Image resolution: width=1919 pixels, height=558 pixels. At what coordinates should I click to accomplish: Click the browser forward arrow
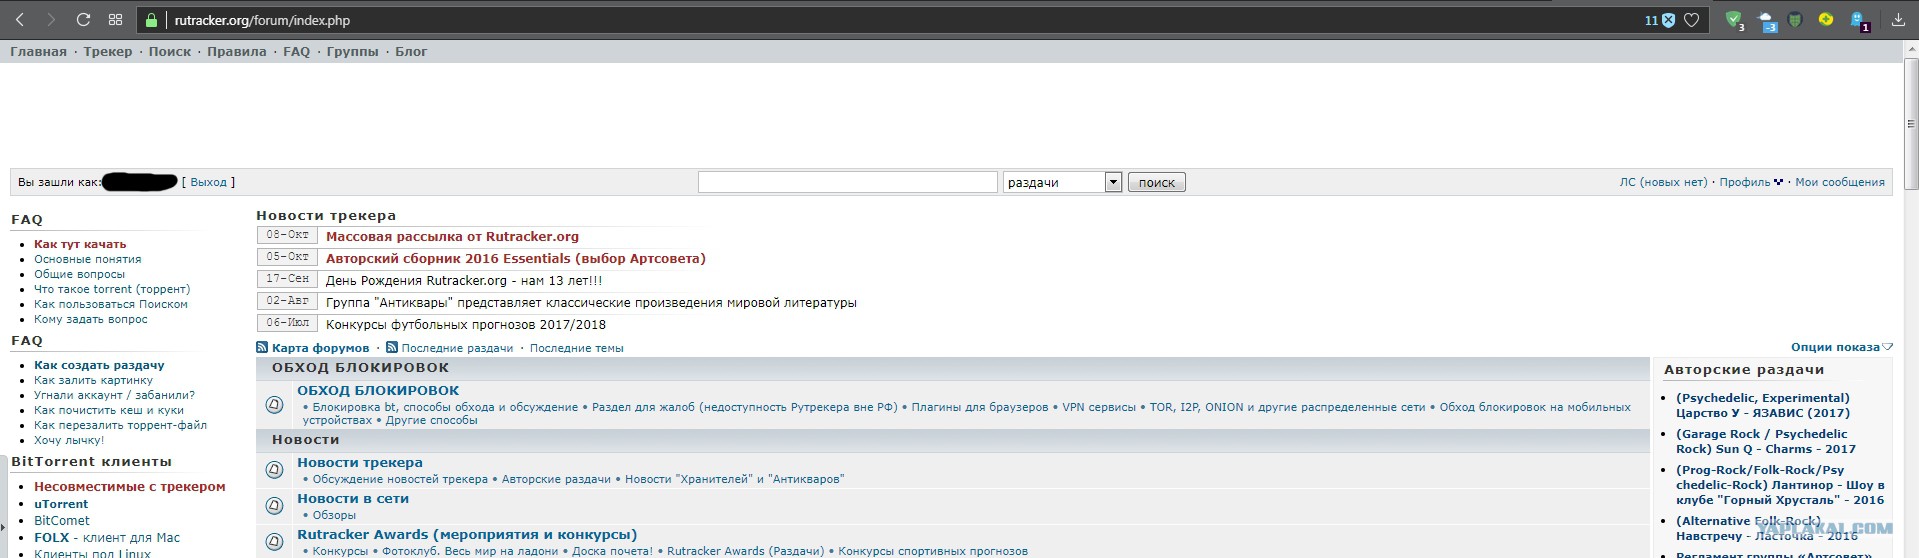[51, 20]
